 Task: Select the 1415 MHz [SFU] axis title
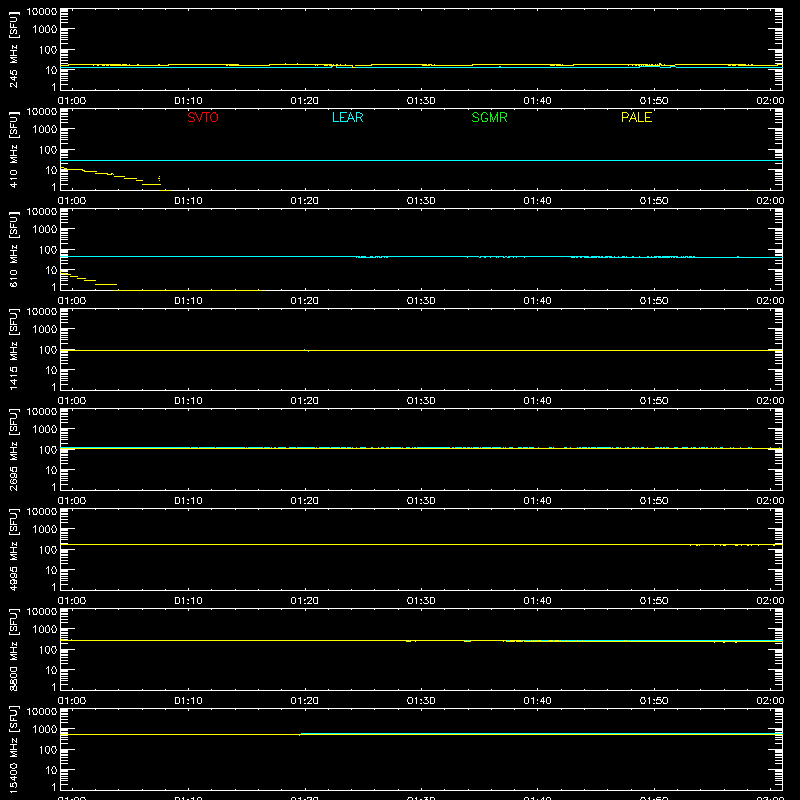tap(13, 349)
